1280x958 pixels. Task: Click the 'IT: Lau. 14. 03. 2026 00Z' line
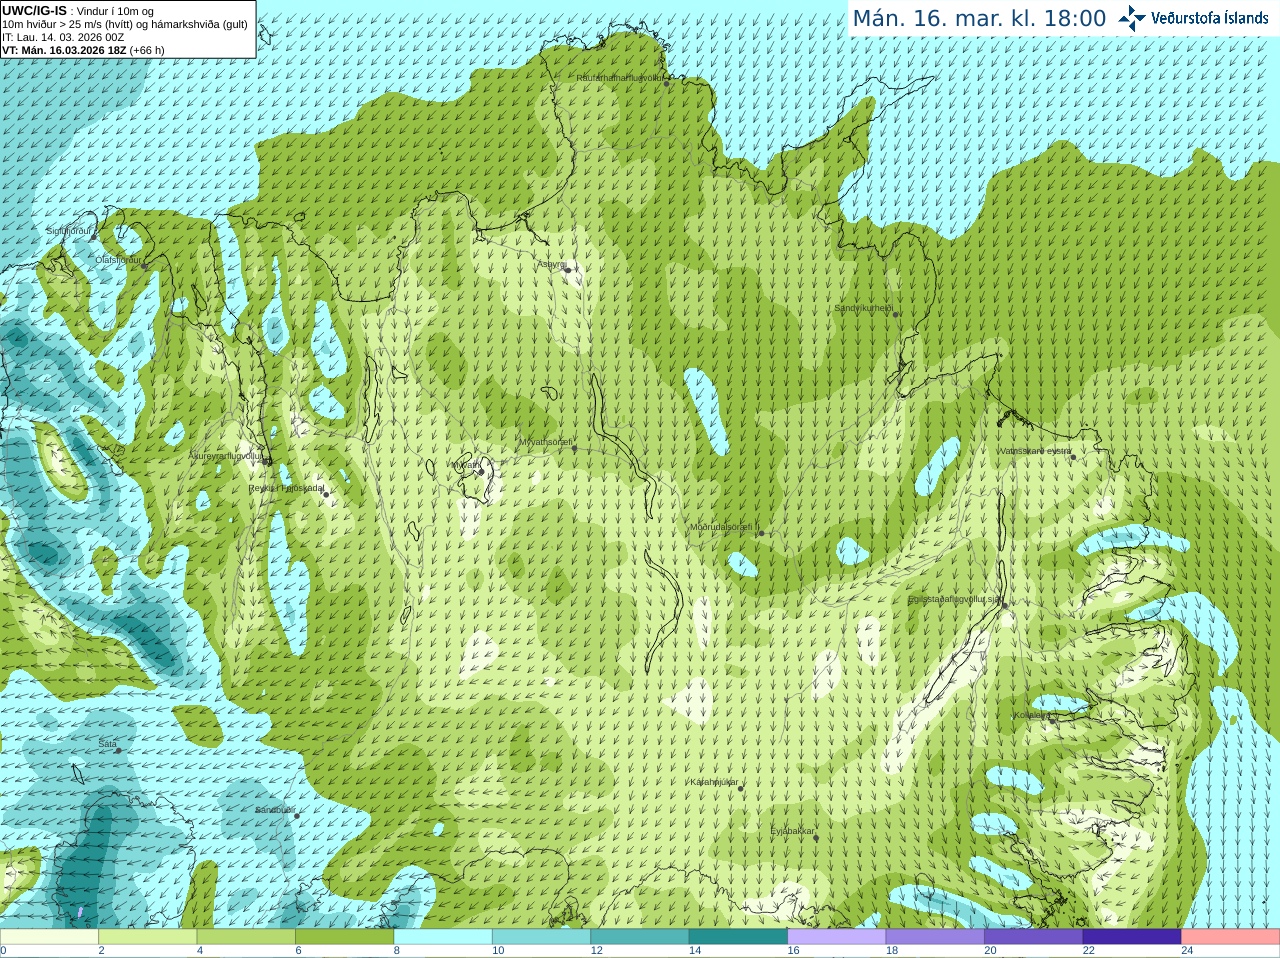pos(63,37)
